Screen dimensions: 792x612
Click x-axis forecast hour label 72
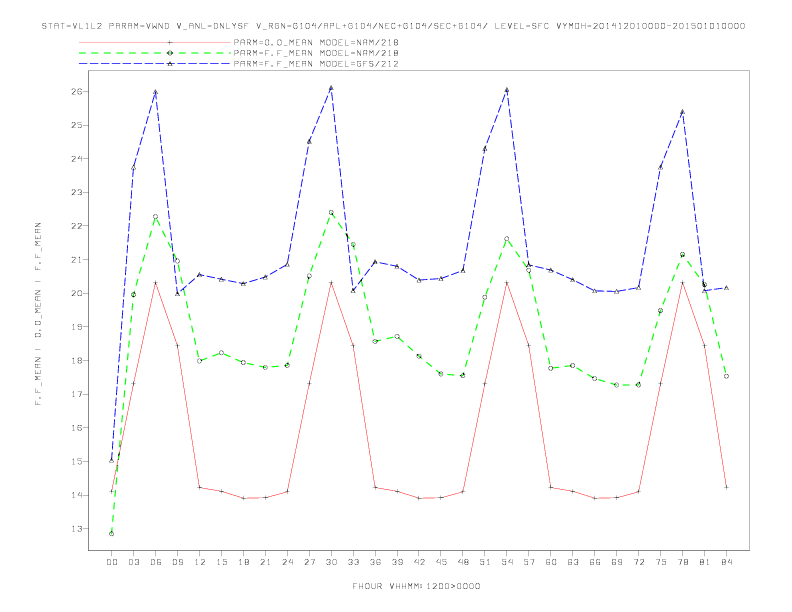(638, 562)
